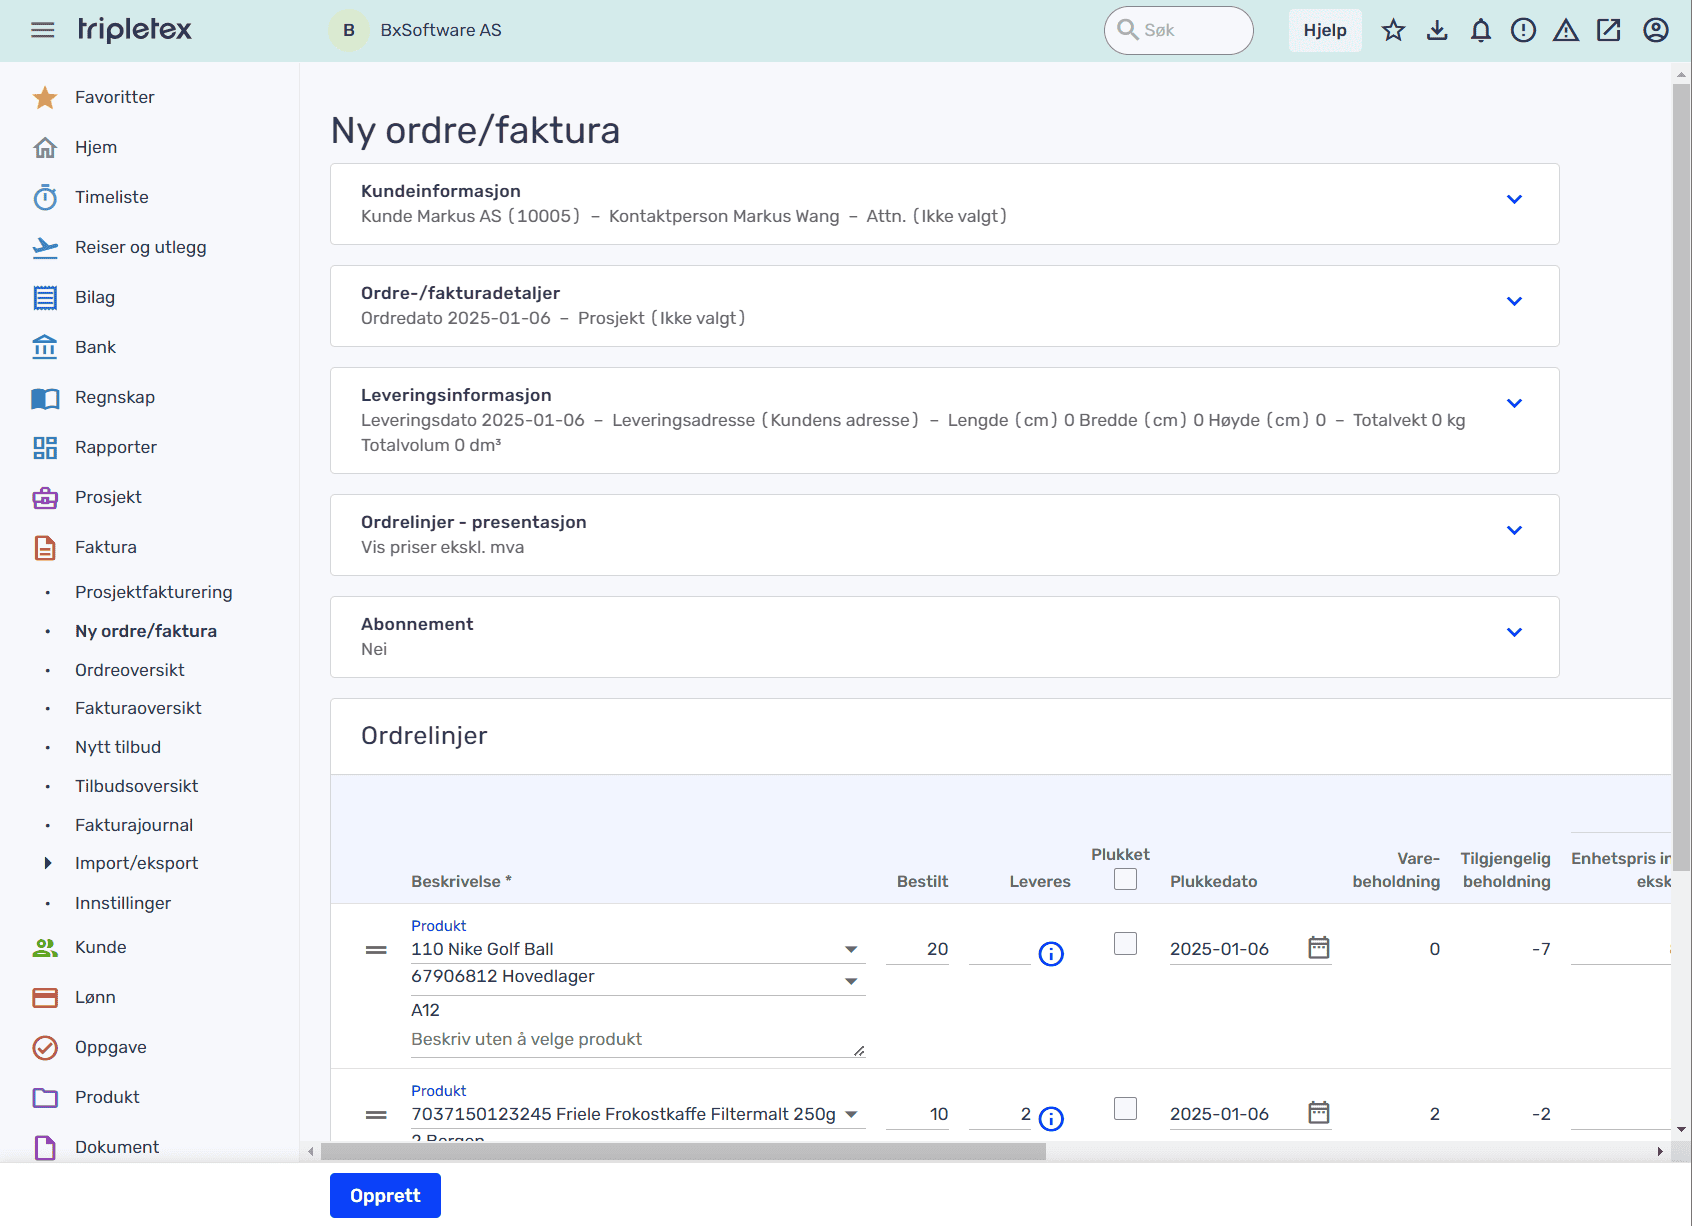Viewport: 1692px width, 1226px height.
Task: Click the download icon in top bar
Action: coord(1437,30)
